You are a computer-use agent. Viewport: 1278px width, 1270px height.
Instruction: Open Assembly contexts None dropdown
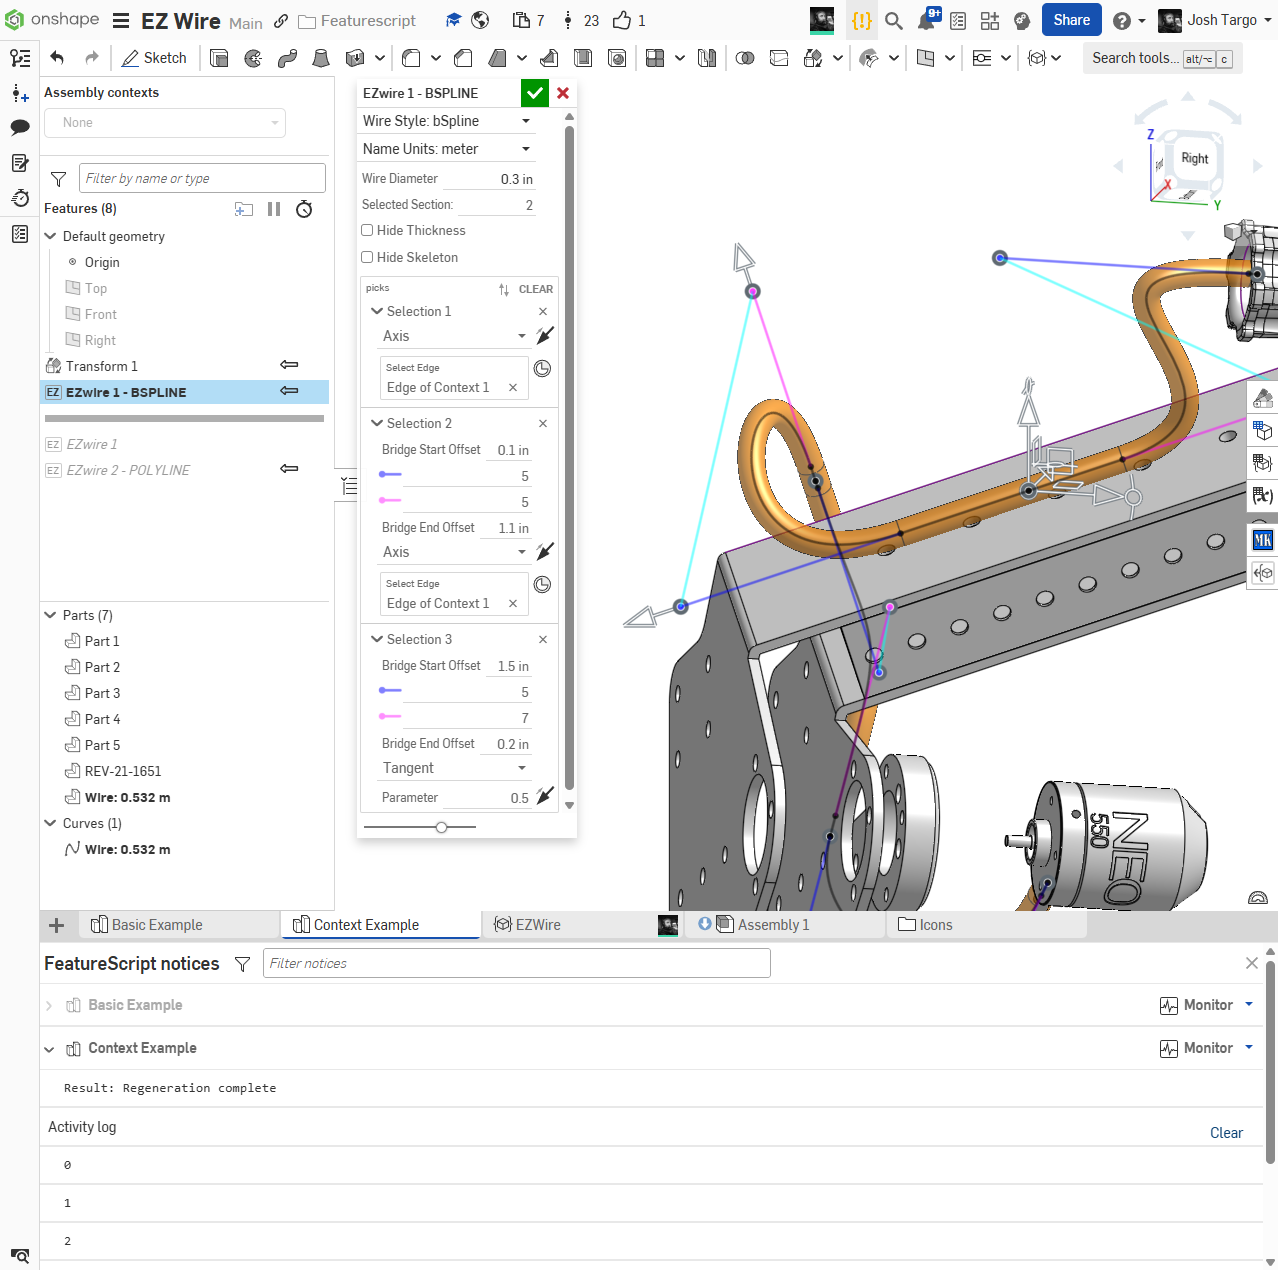click(x=165, y=123)
